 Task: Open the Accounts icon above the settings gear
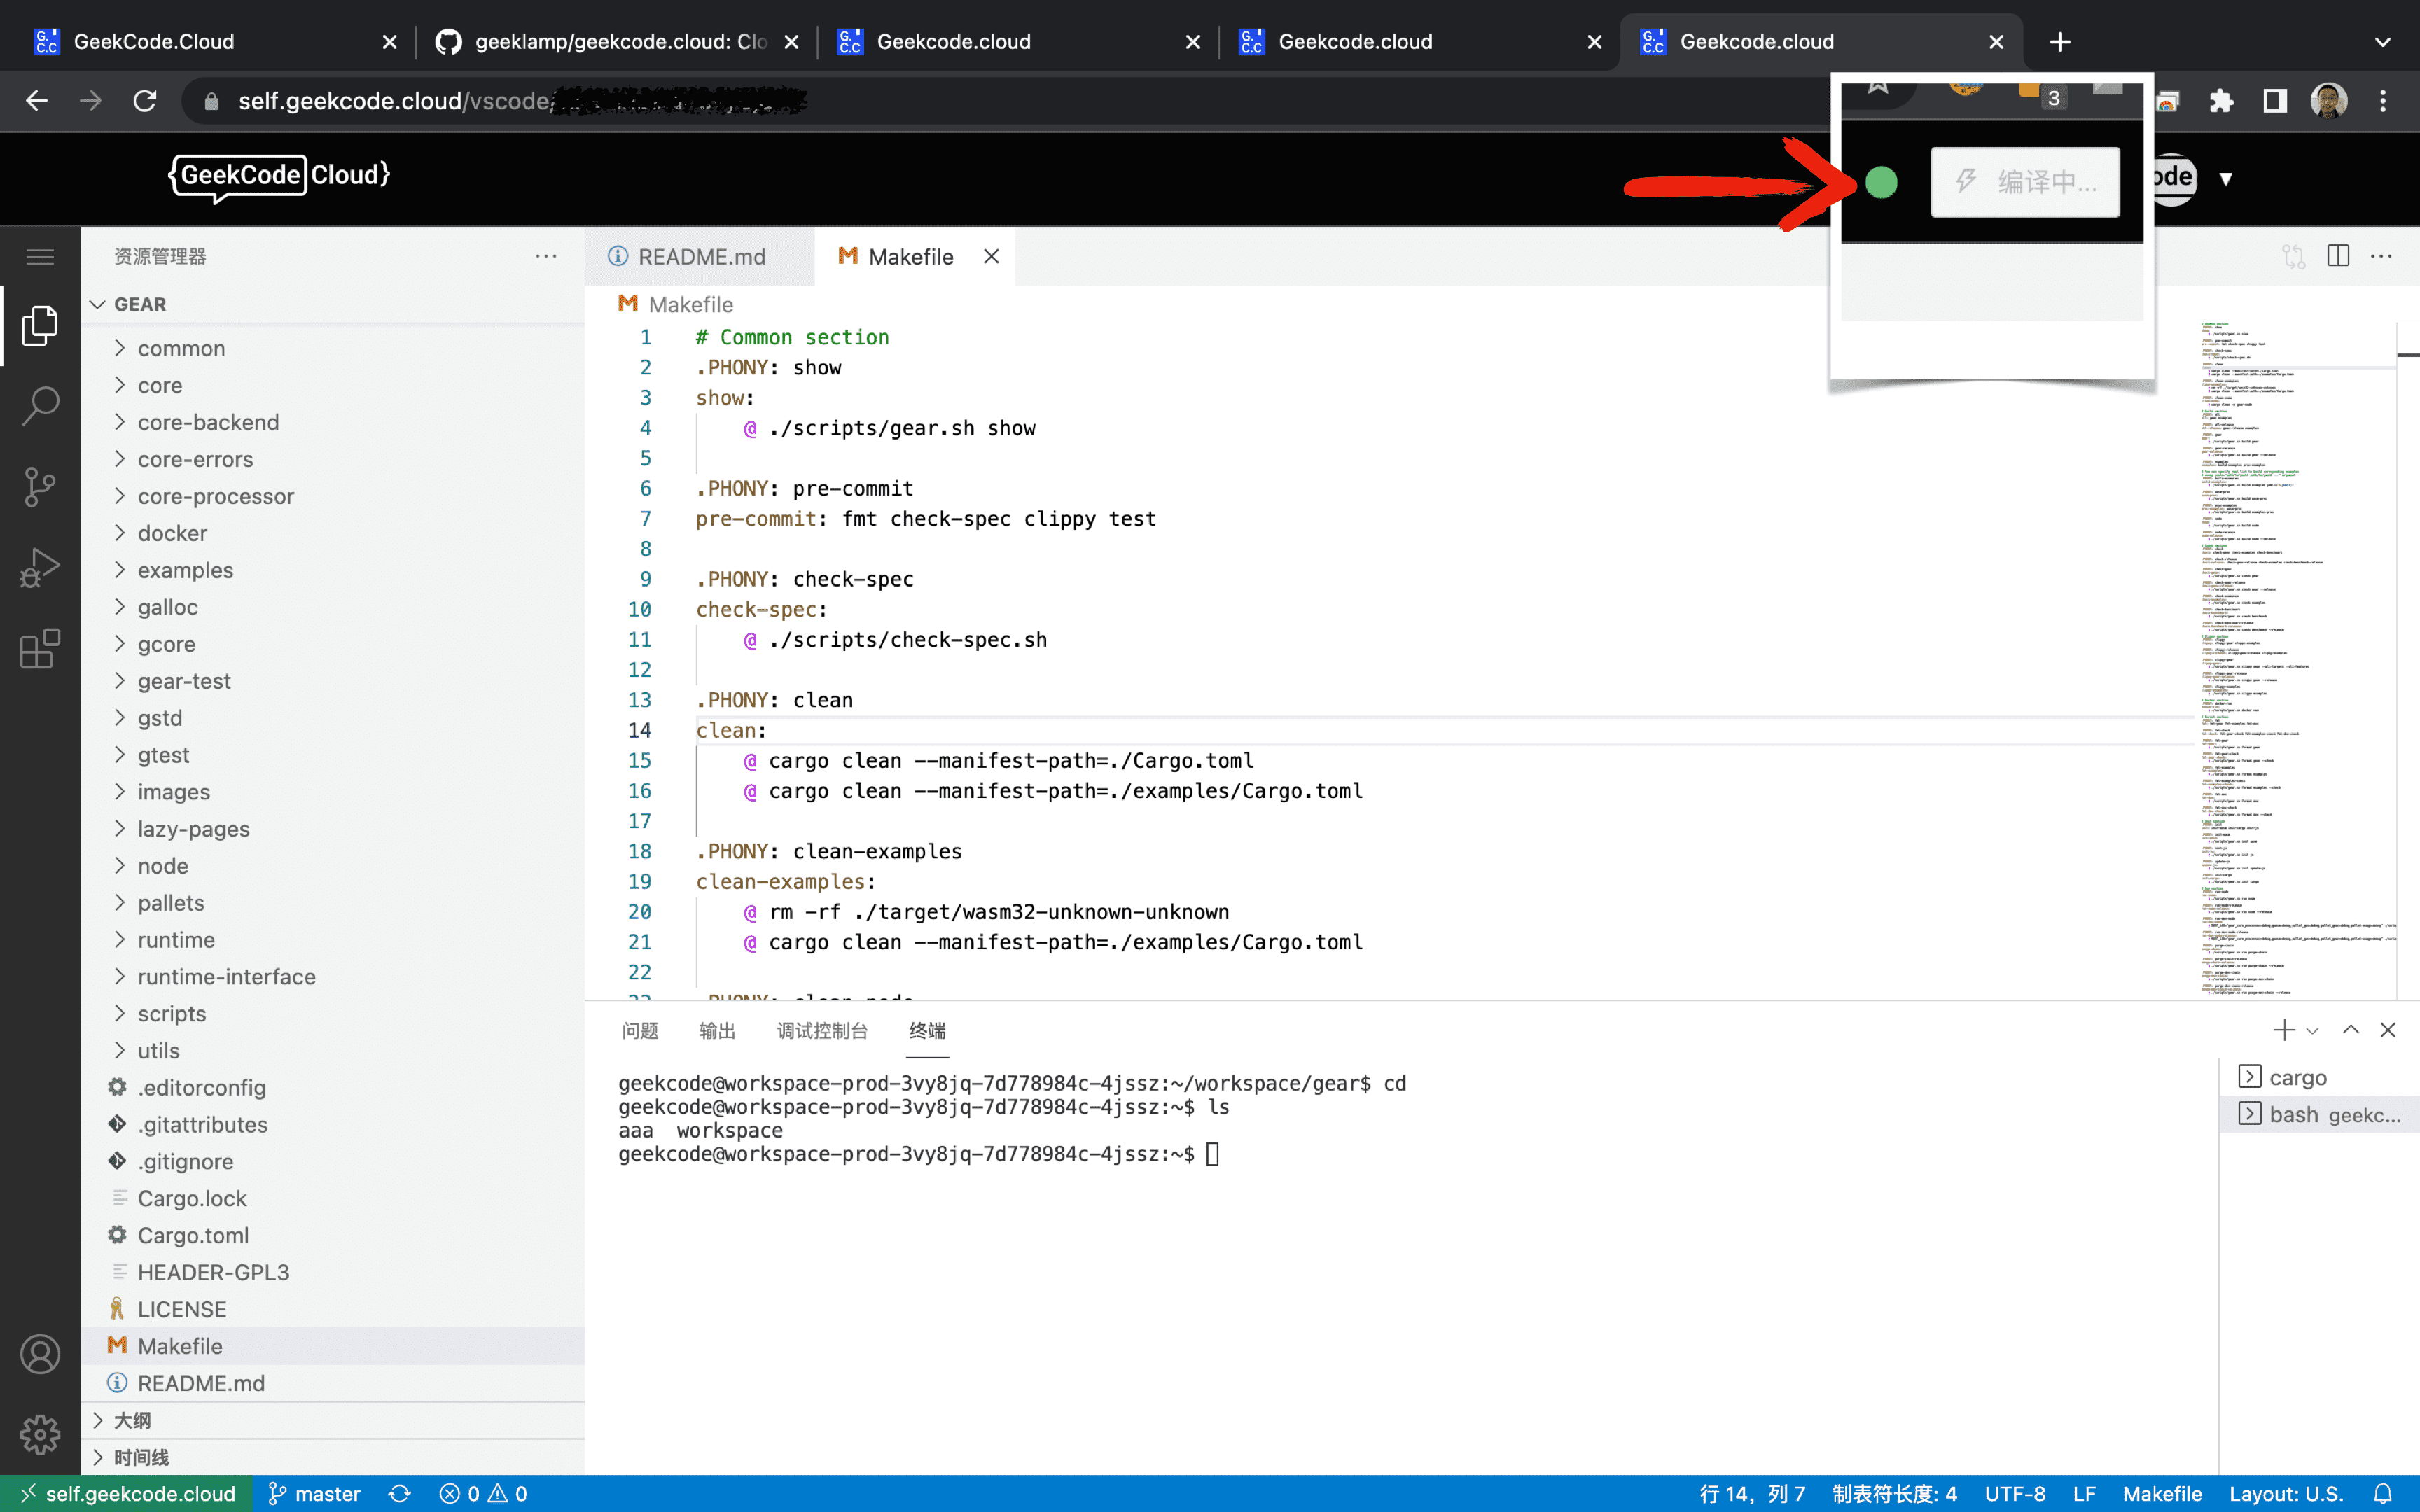coord(40,1353)
